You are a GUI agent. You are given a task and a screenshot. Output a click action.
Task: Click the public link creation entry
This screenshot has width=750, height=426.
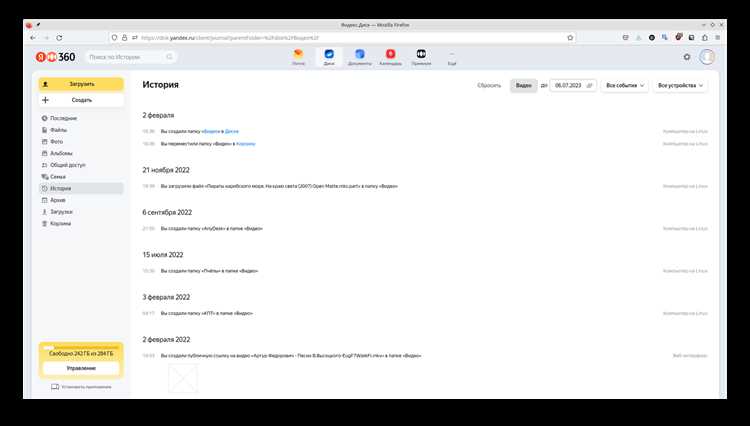(291, 356)
